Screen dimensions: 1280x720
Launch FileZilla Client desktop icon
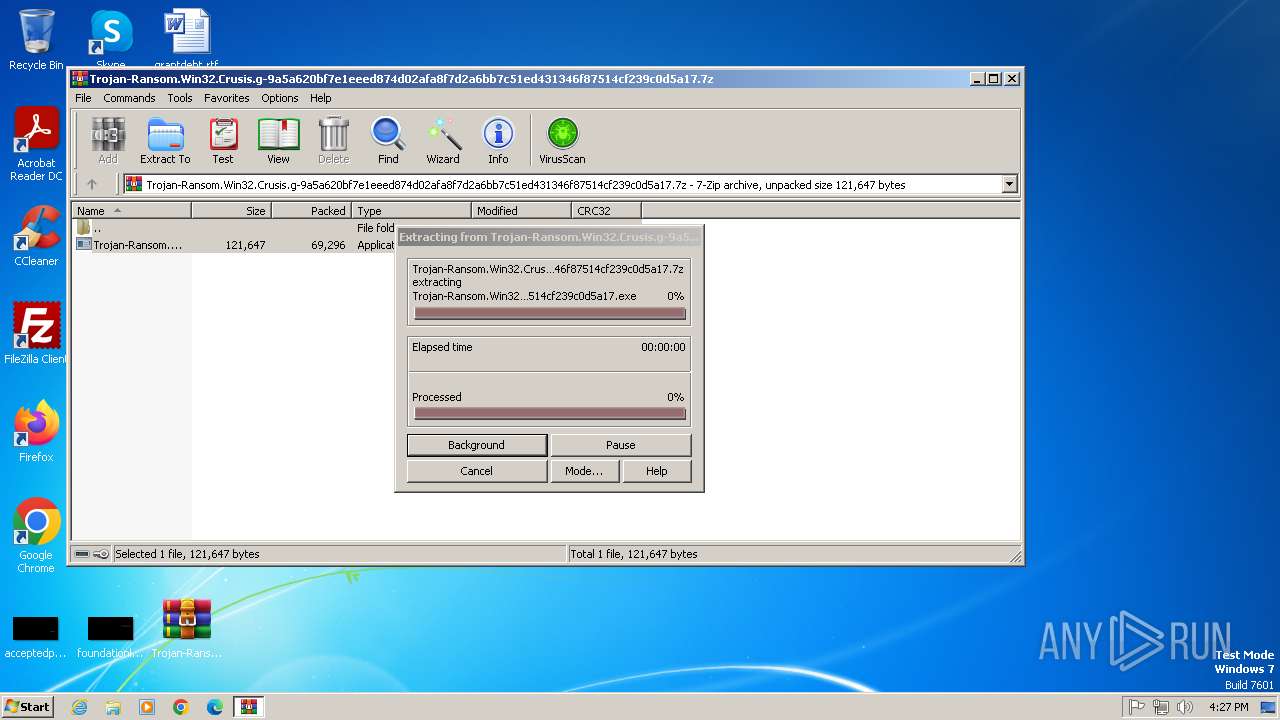[36, 334]
